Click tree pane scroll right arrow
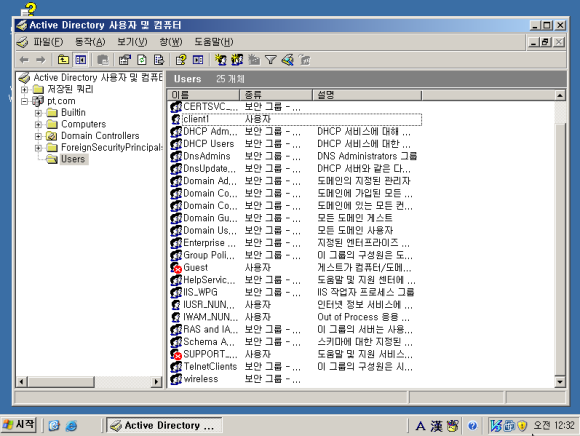The height and width of the screenshot is (436, 580). pyautogui.click(x=156, y=382)
